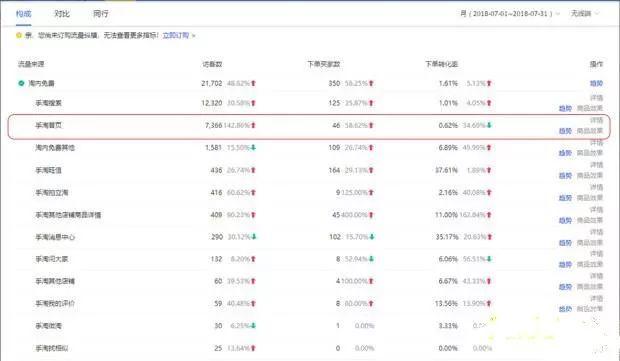This screenshot has width=620, height=361.
Task: Open 详情 for the 手淘首页 row
Action: pyautogui.click(x=596, y=120)
